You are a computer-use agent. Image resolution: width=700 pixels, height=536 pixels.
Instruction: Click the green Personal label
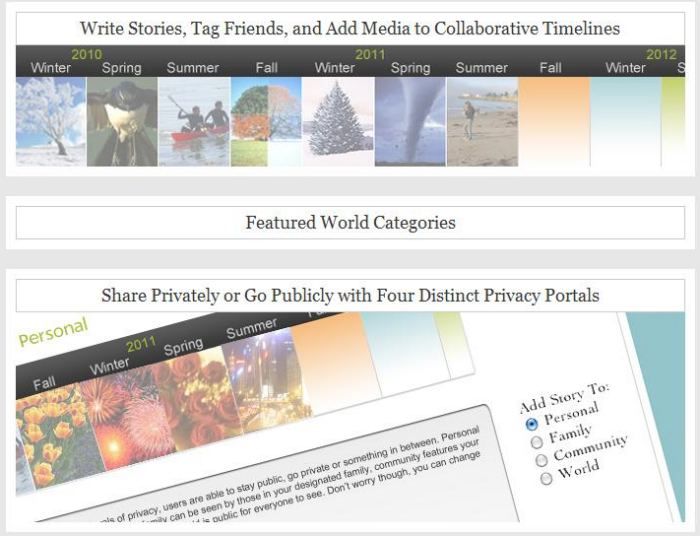tap(53, 332)
